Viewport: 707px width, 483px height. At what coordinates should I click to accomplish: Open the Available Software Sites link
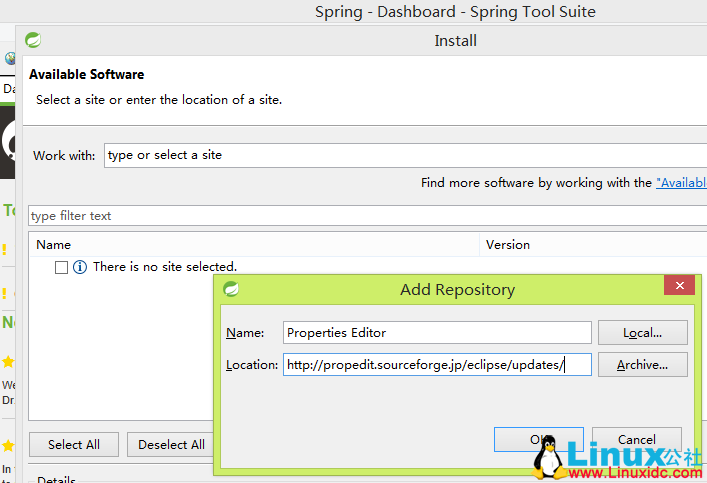[681, 183]
